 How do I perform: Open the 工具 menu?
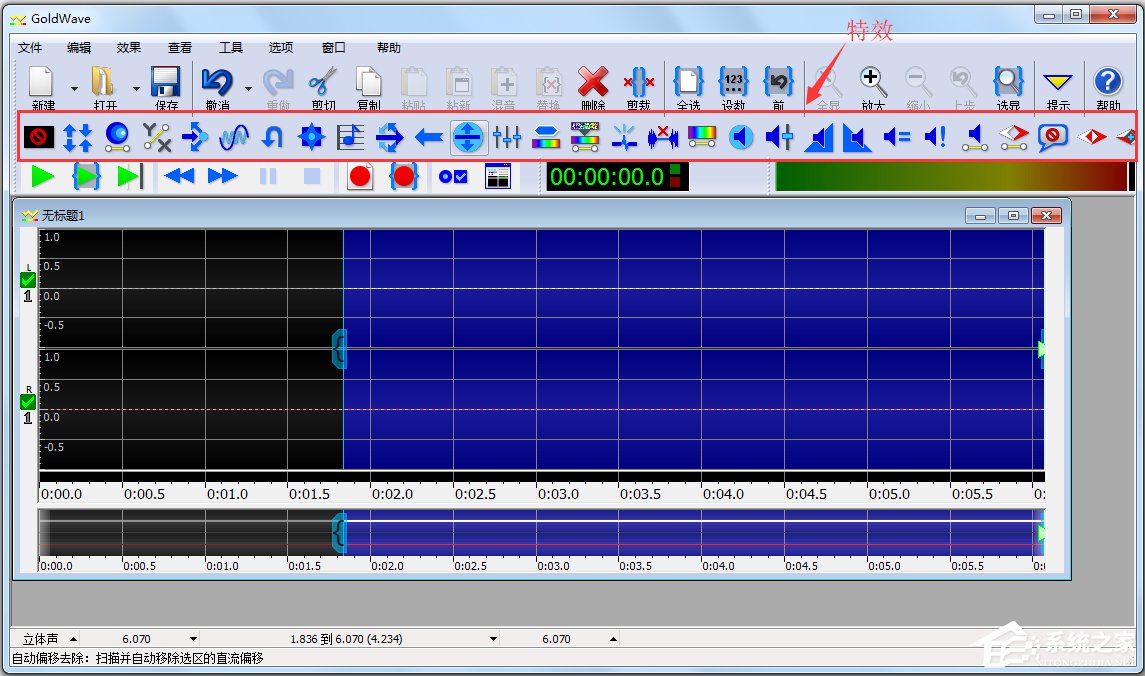click(x=231, y=47)
